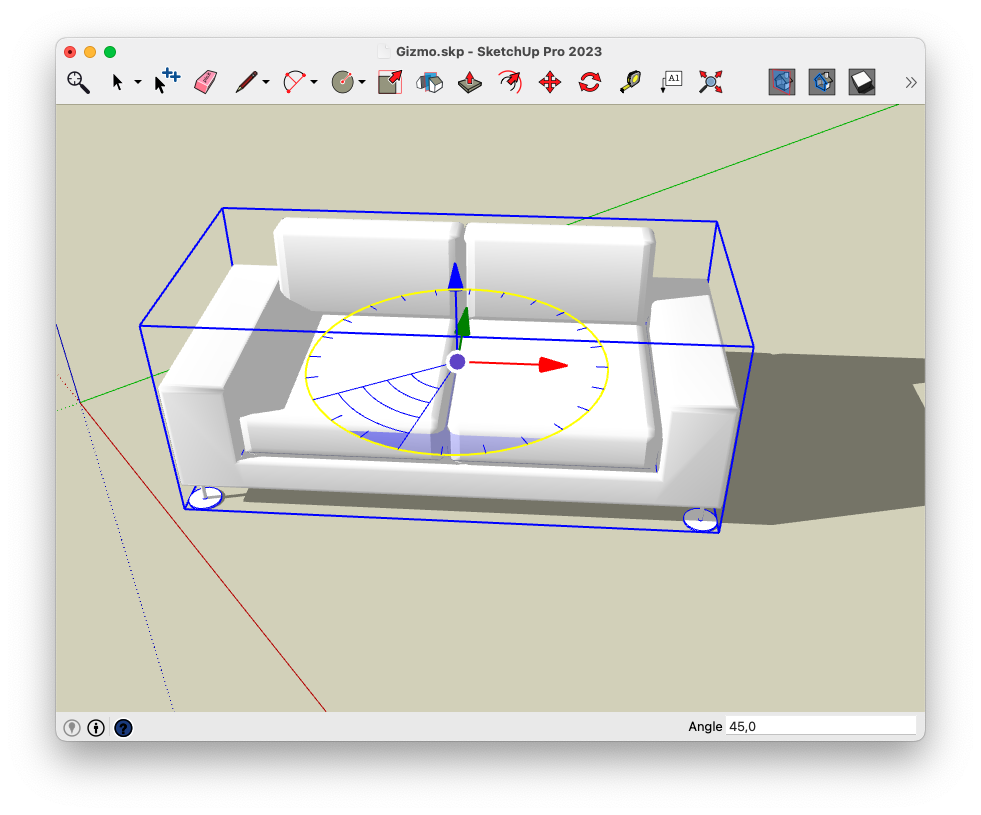
Task: Show more toolbar items via chevron
Action: [x=910, y=82]
